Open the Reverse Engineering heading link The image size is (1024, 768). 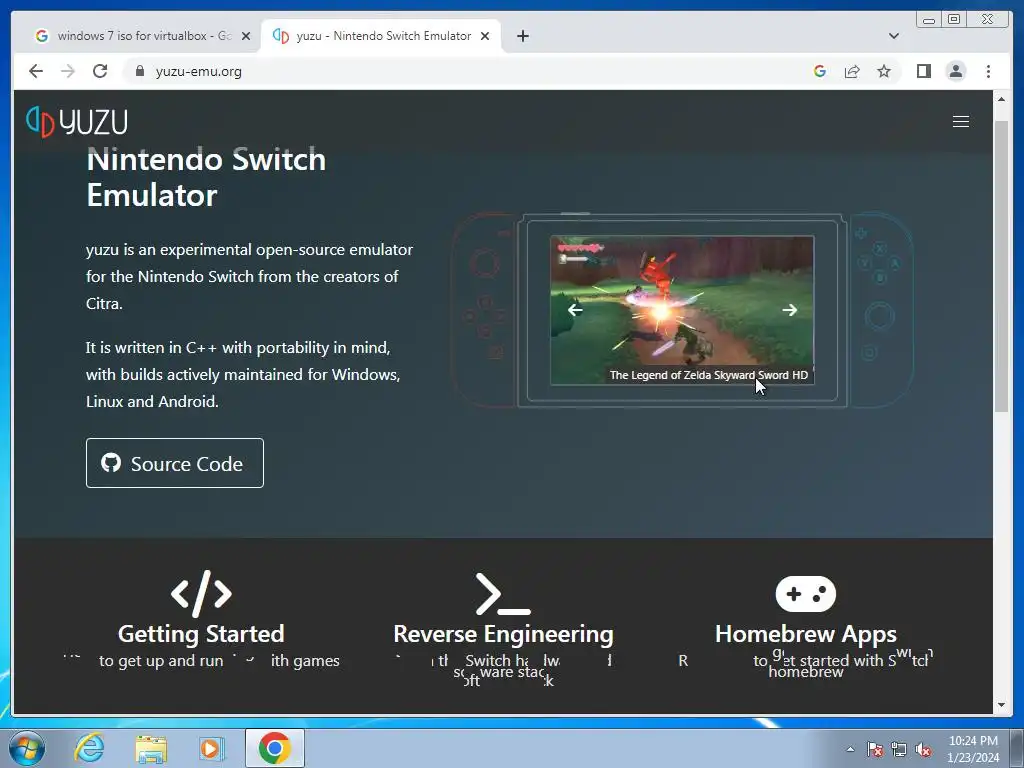point(503,633)
